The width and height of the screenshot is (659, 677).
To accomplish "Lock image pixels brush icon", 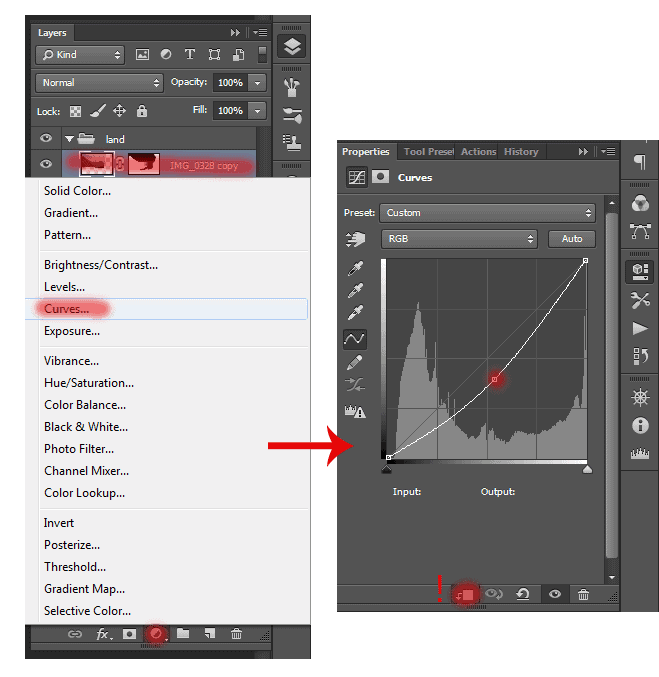I will 98,111.
